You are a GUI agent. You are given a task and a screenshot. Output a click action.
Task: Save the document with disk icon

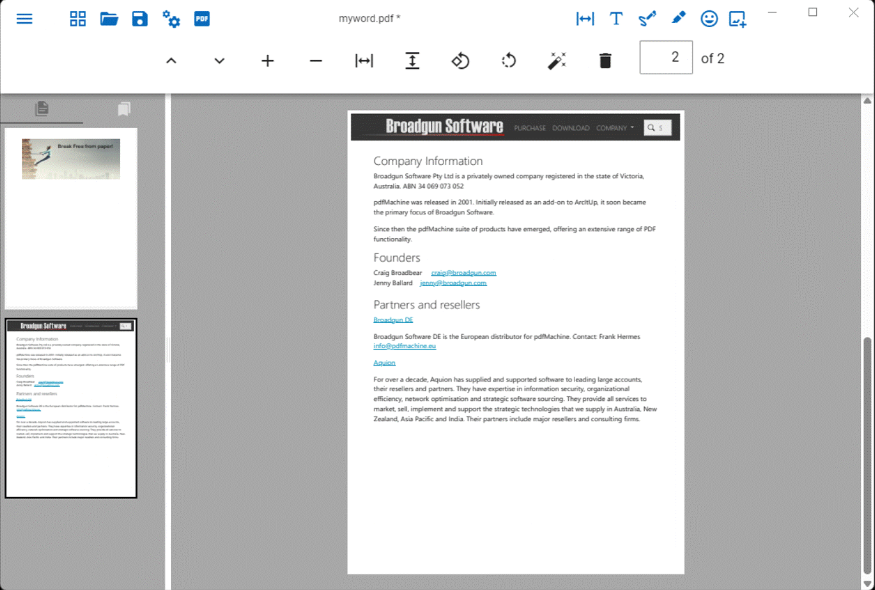click(140, 19)
